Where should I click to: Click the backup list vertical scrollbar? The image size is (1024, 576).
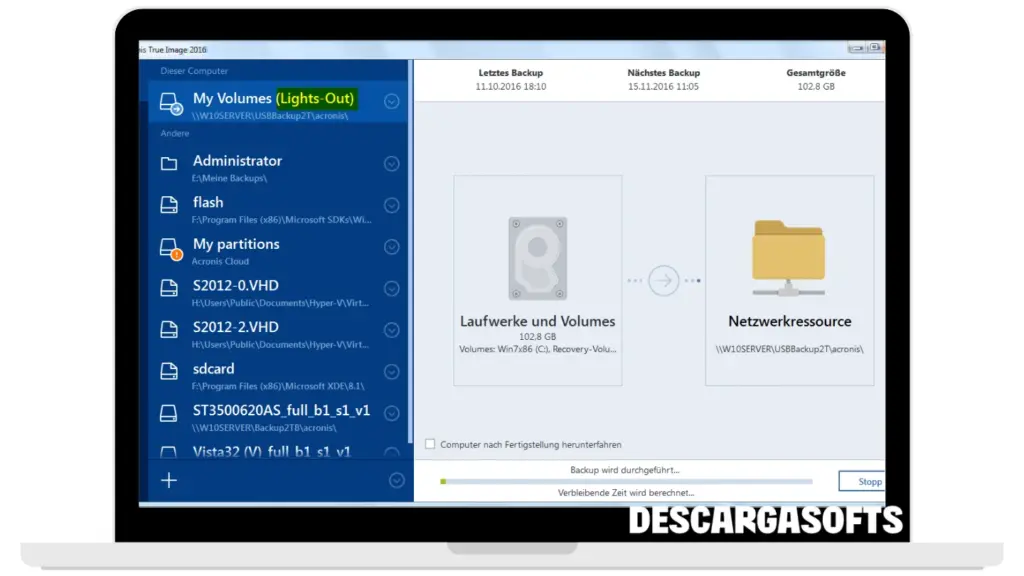click(x=410, y=250)
